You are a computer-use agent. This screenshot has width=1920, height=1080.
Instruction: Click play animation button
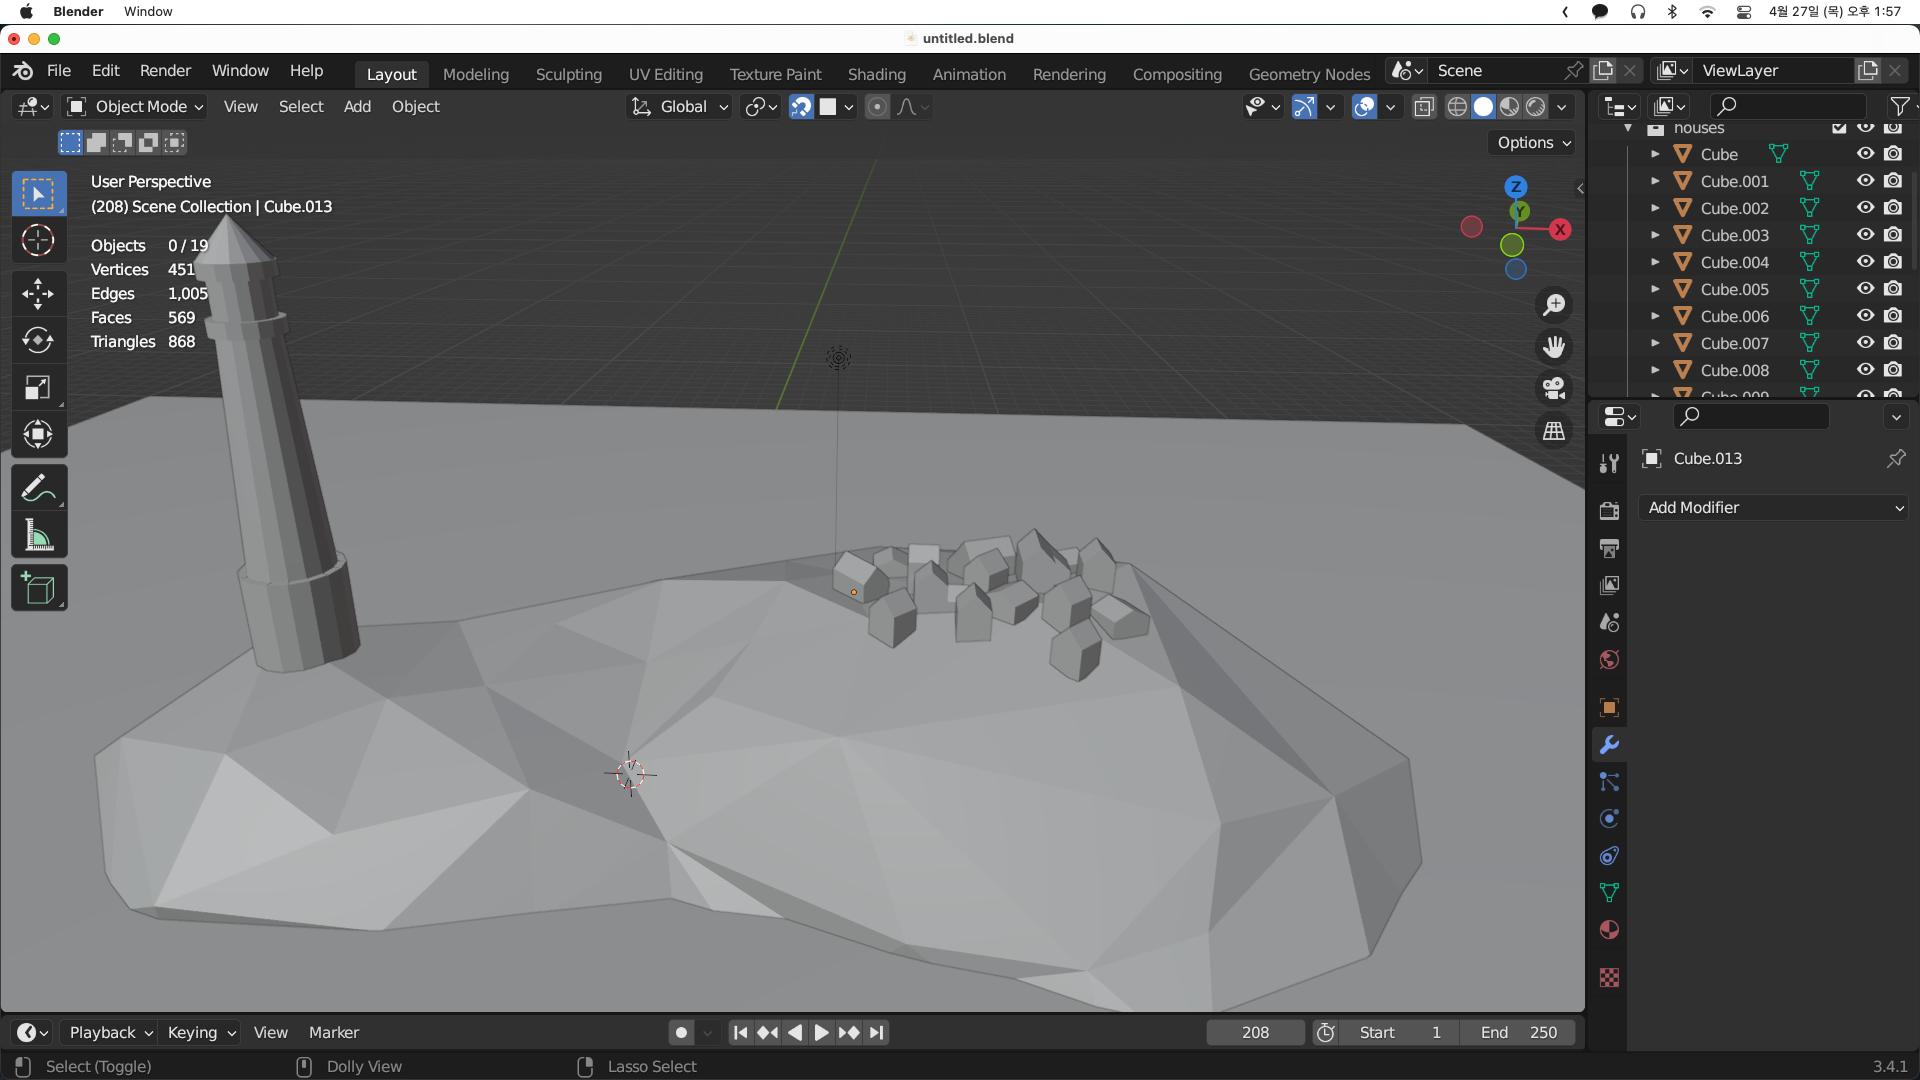point(822,1033)
